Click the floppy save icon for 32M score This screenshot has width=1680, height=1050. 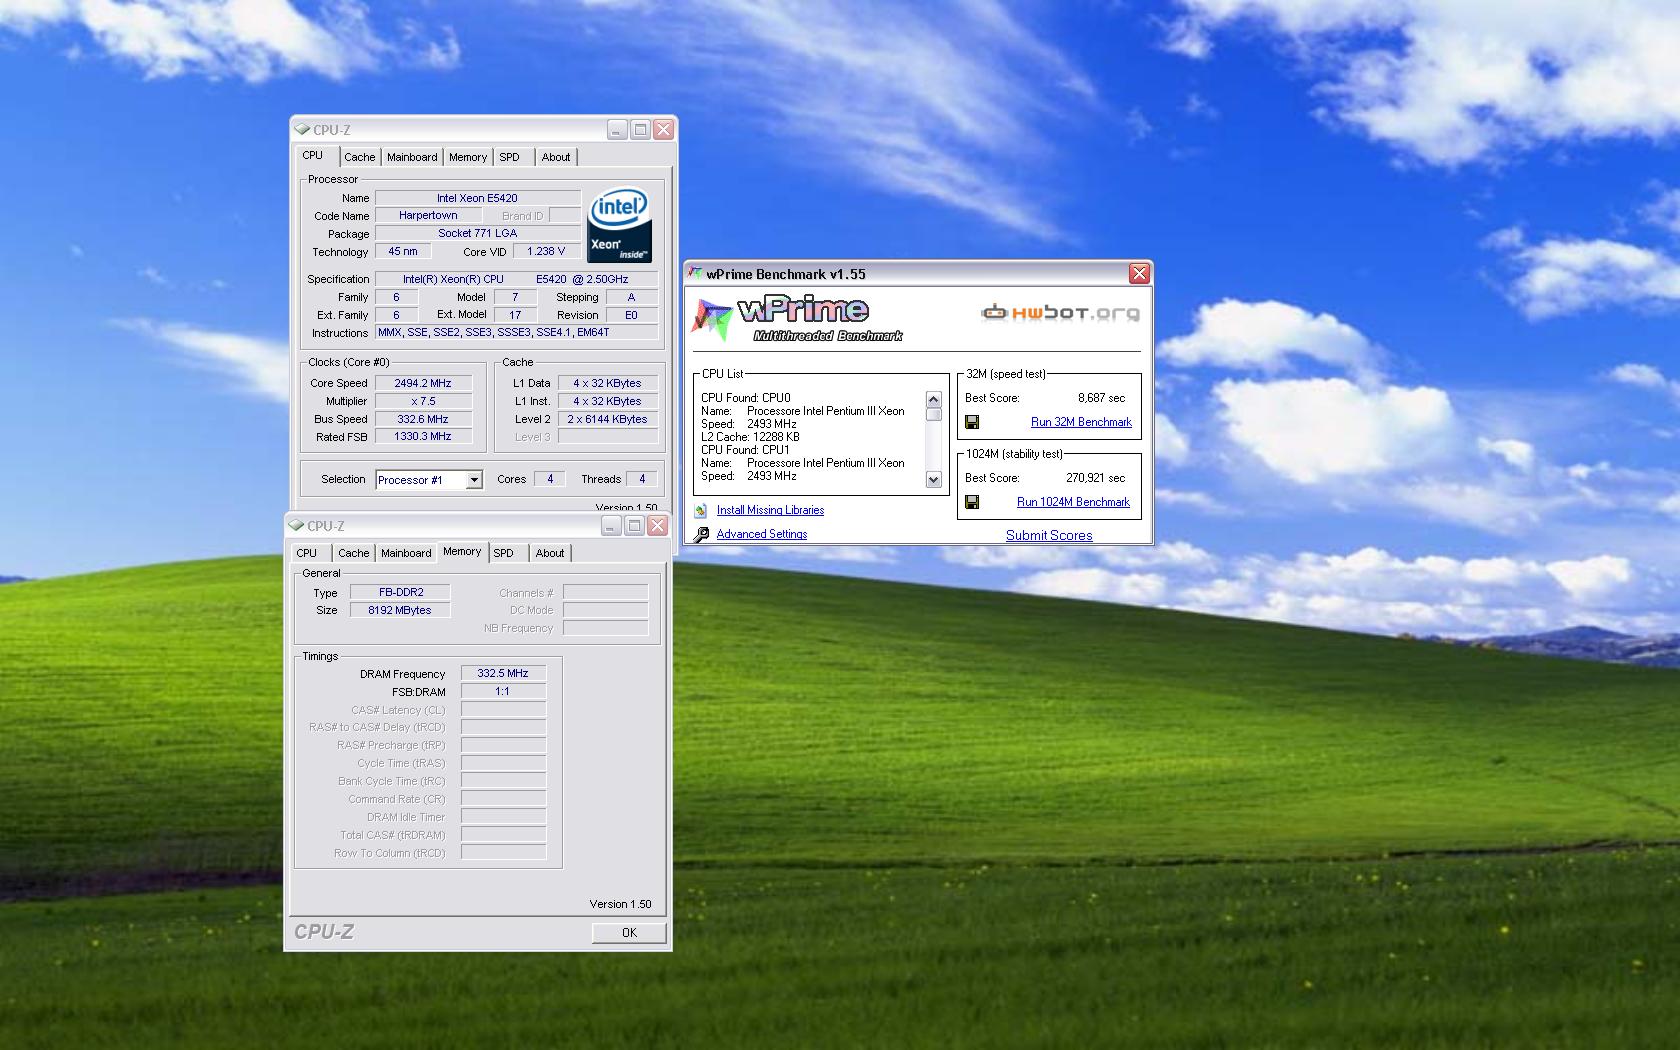(972, 422)
